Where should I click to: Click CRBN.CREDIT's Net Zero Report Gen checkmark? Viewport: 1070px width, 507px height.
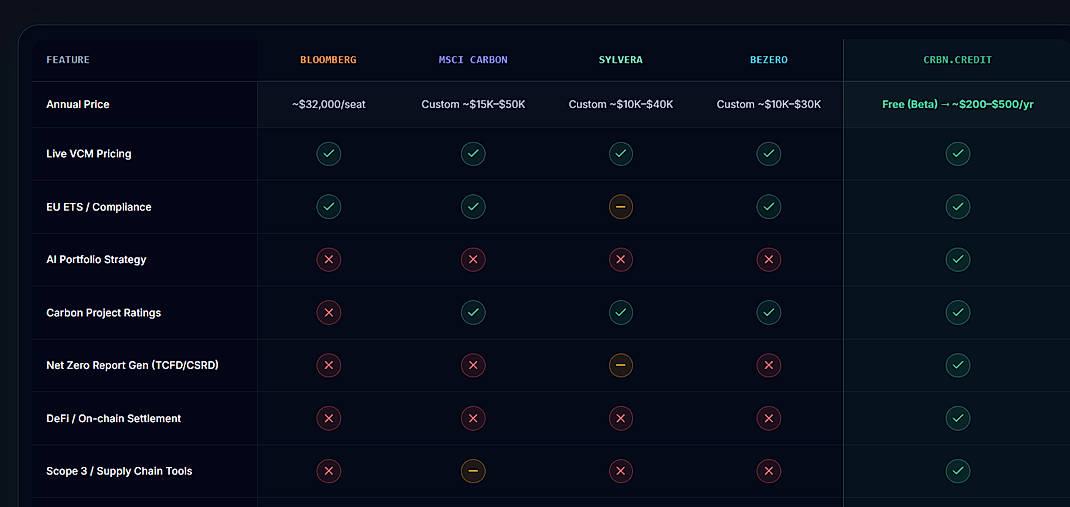(957, 365)
